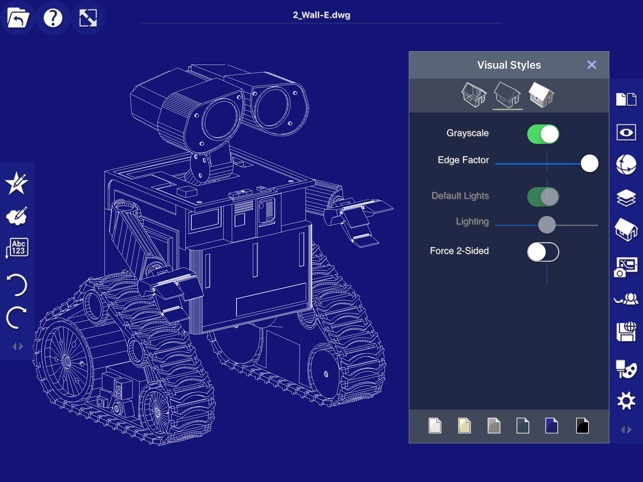This screenshot has height=482, width=643.
Task: Open the file browser folder icon
Action: (x=18, y=18)
